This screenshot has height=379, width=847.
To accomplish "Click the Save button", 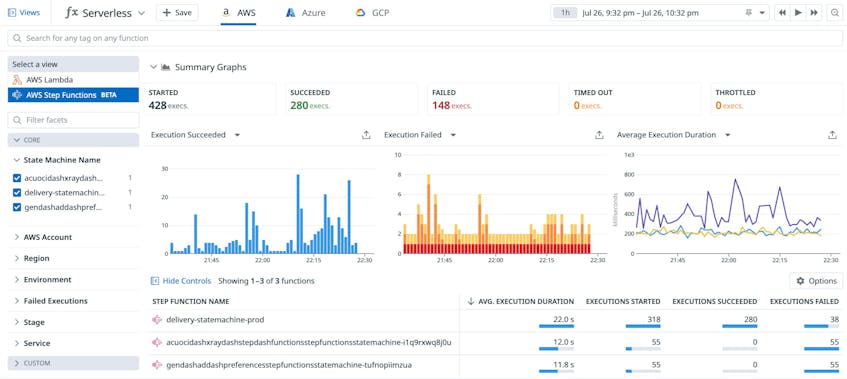I will (177, 13).
